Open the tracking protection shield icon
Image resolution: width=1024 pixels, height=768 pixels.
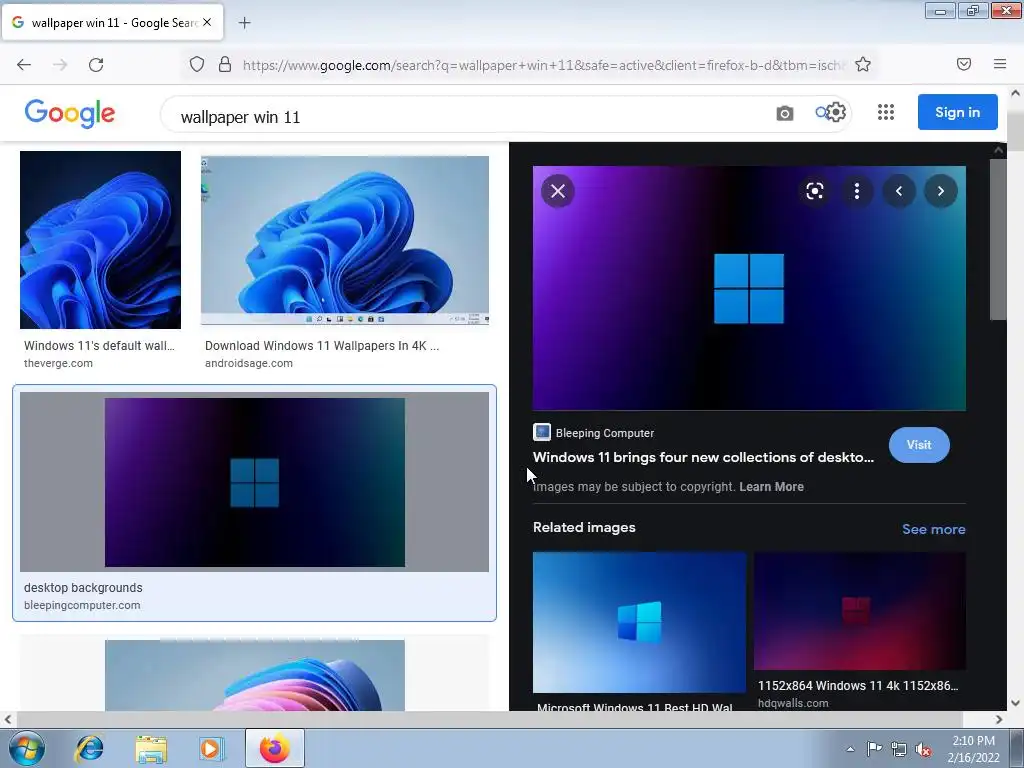pyautogui.click(x=197, y=64)
